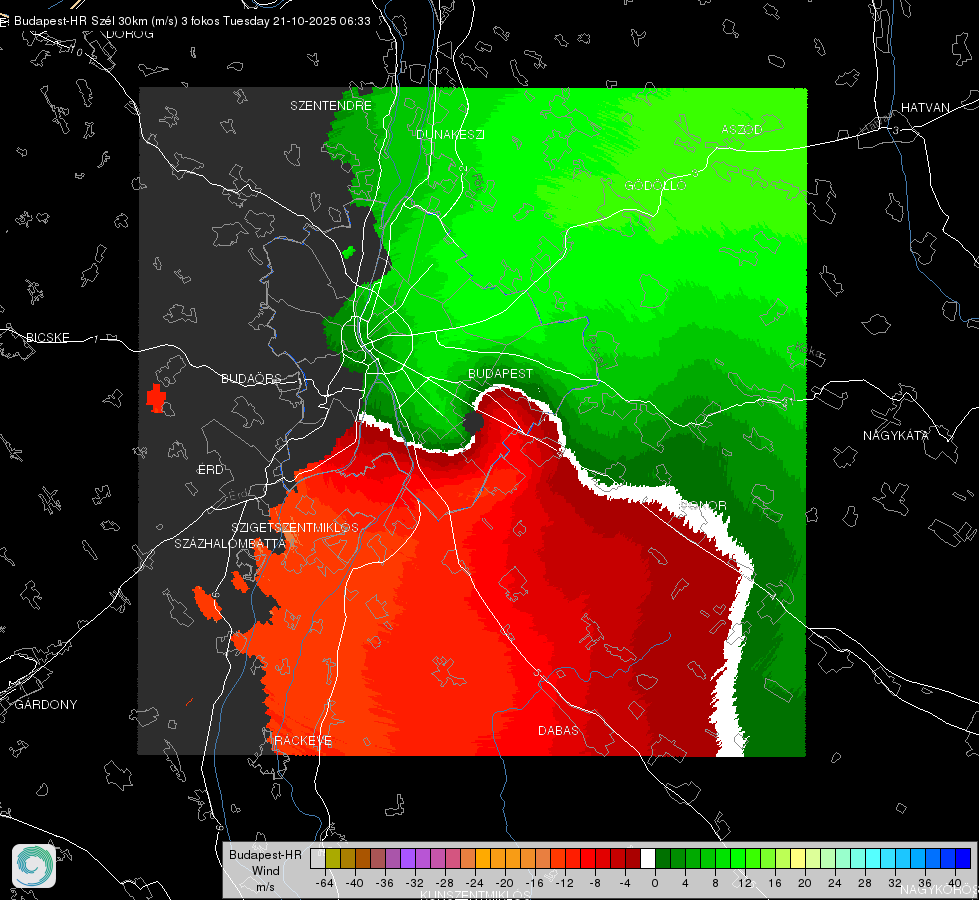Click the SZÁZHALOMBATTA town label
Image resolution: width=979 pixels, height=900 pixels.
click(230, 543)
